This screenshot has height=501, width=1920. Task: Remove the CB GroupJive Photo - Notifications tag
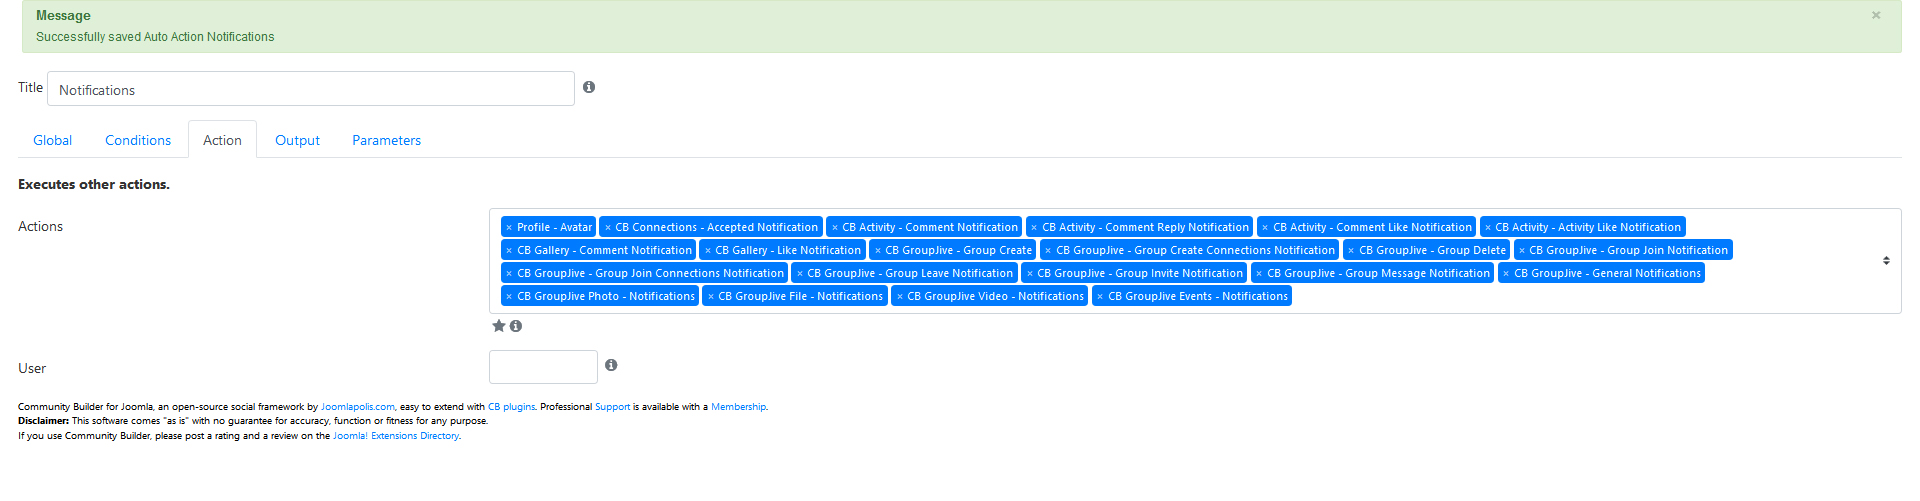509,297
